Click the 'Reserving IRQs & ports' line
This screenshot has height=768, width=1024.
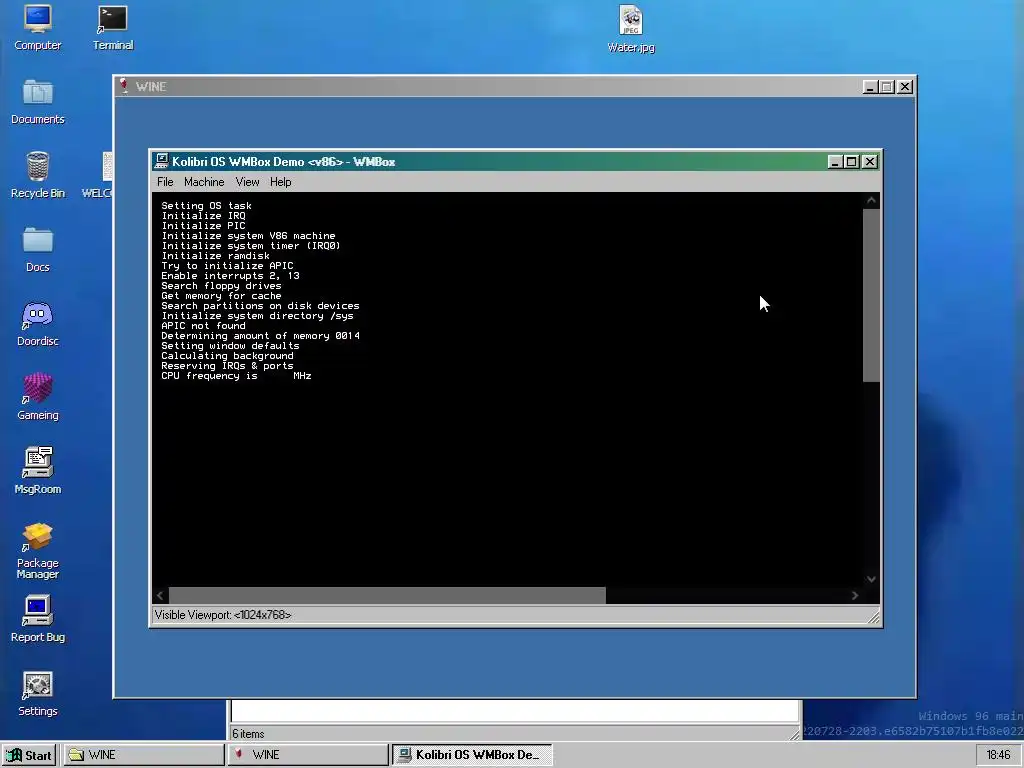(x=227, y=366)
